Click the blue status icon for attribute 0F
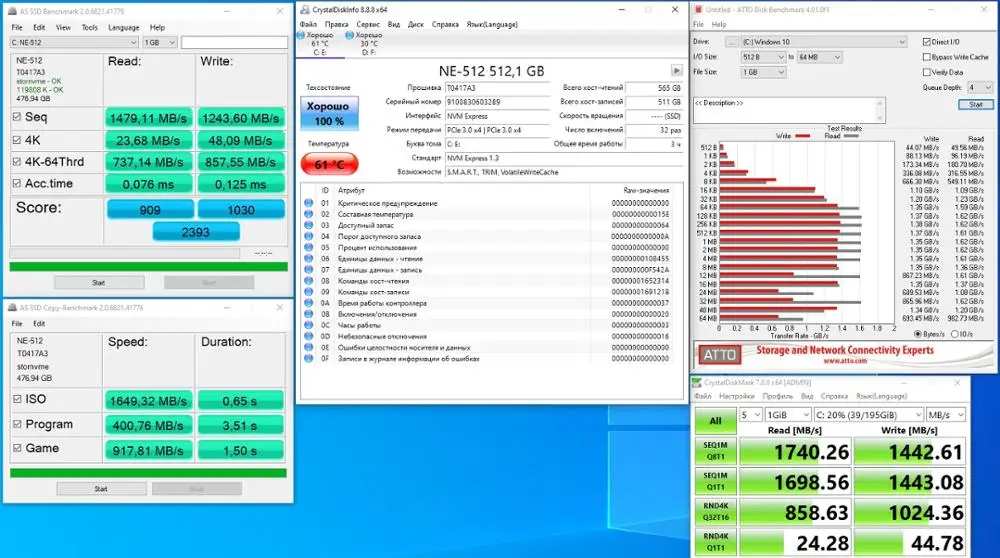 tap(309, 358)
